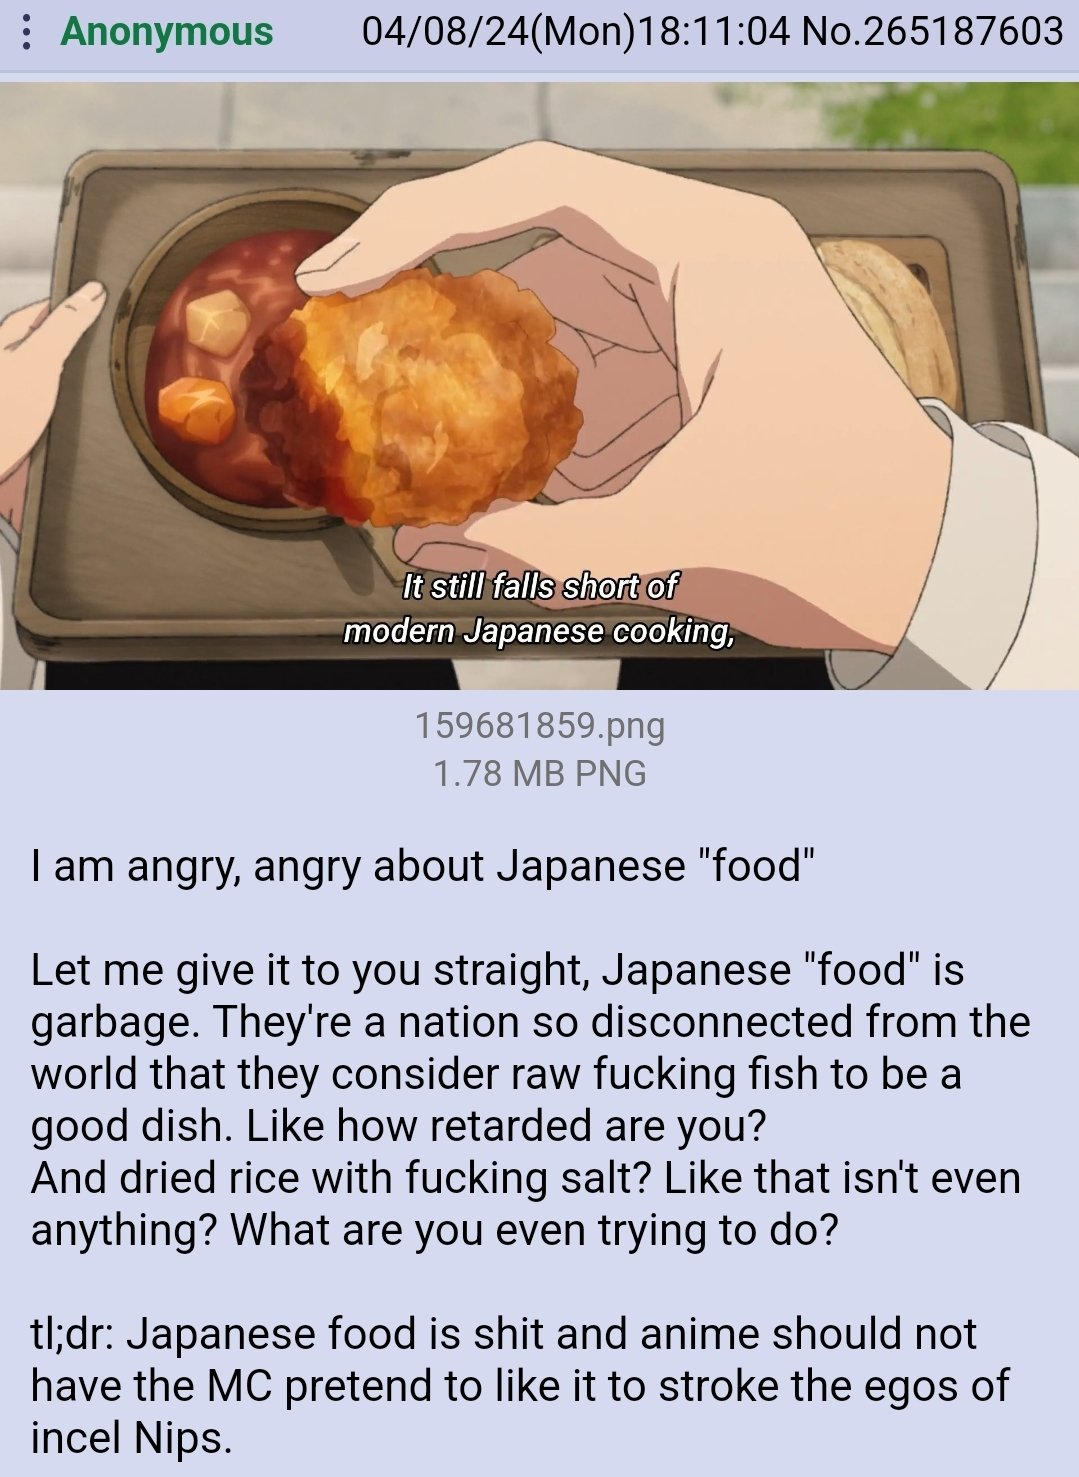
Task: Click the bread on the tray
Action: tap(889, 320)
